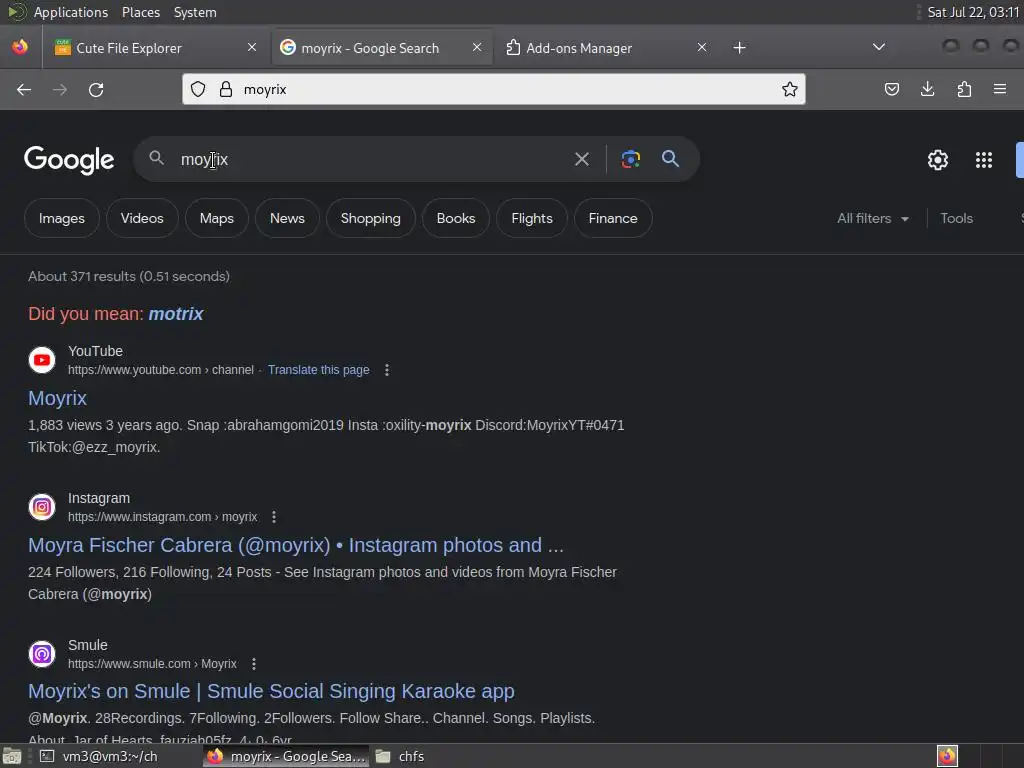Click the Firefox view icon at tab bar start
The height and width of the screenshot is (768, 1024).
pyautogui.click(x=20, y=48)
